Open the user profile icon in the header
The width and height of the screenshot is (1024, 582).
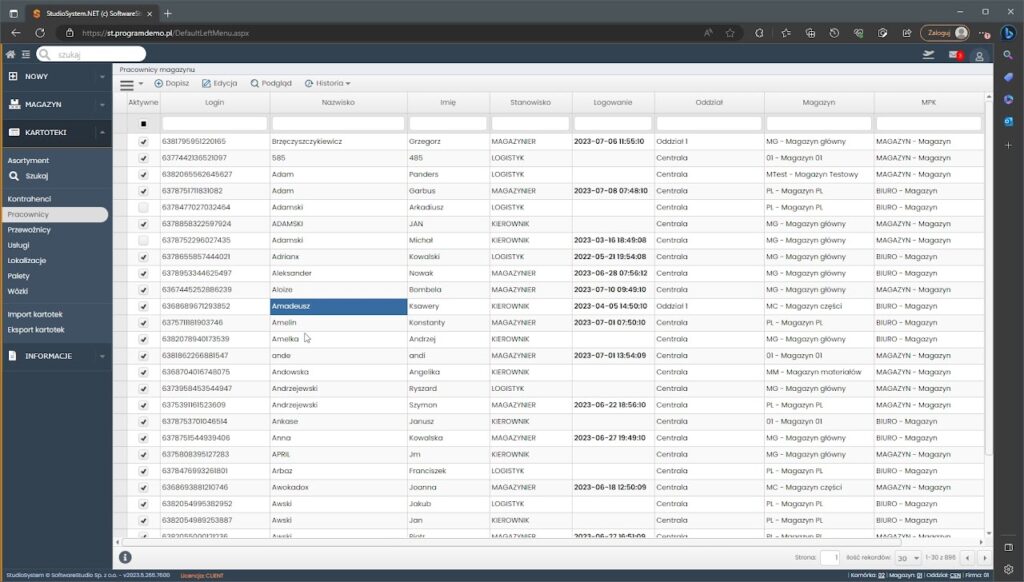(980, 56)
